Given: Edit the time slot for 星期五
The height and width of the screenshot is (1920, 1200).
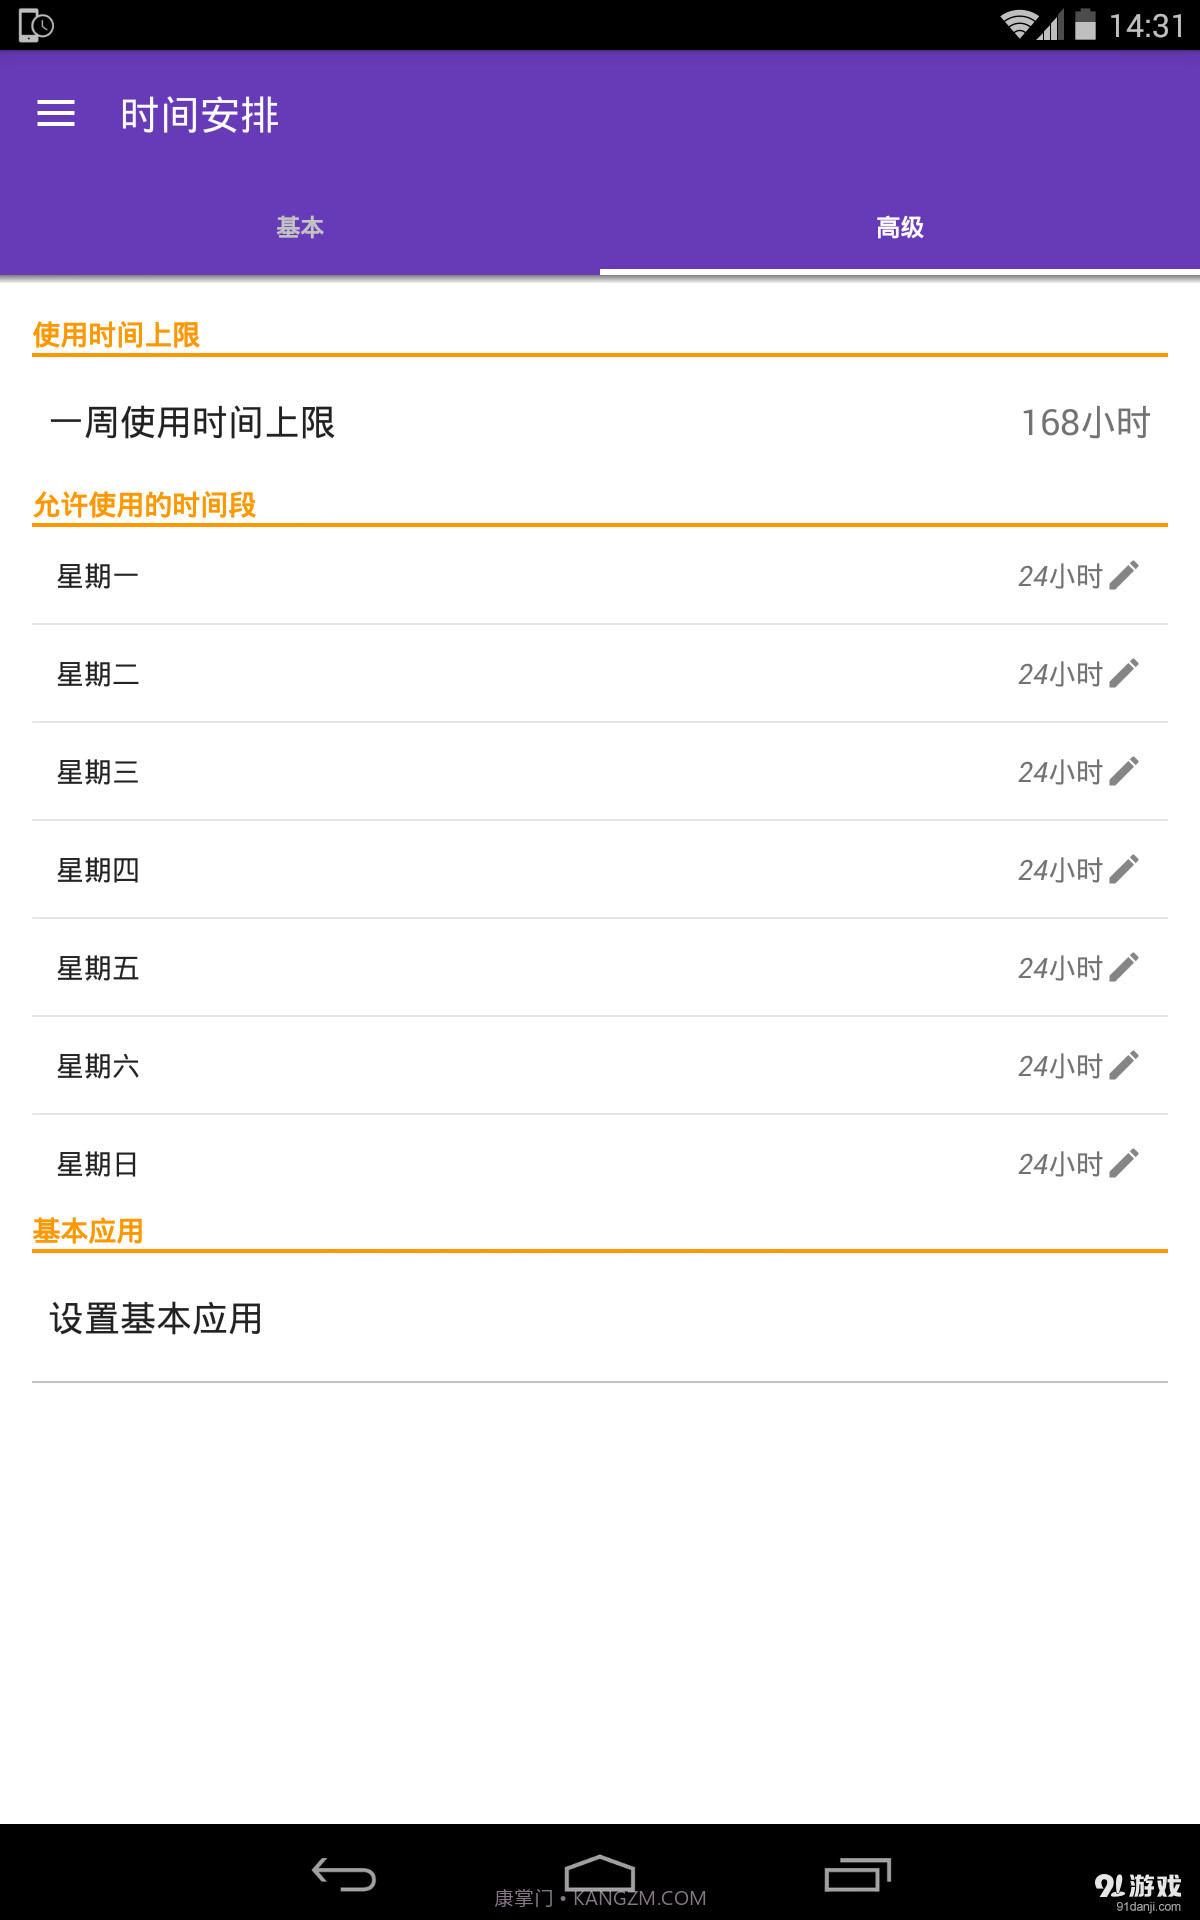Looking at the screenshot, I should click(x=1128, y=967).
